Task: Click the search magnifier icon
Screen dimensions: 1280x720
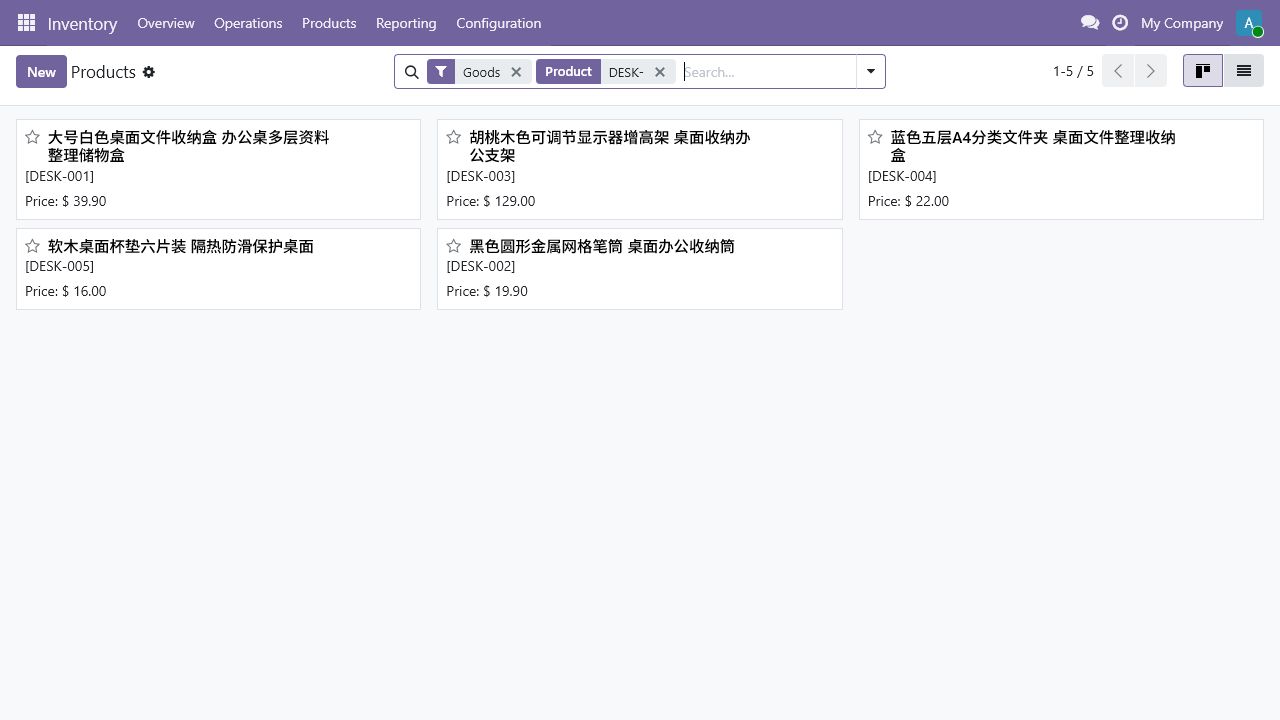Action: pos(411,72)
